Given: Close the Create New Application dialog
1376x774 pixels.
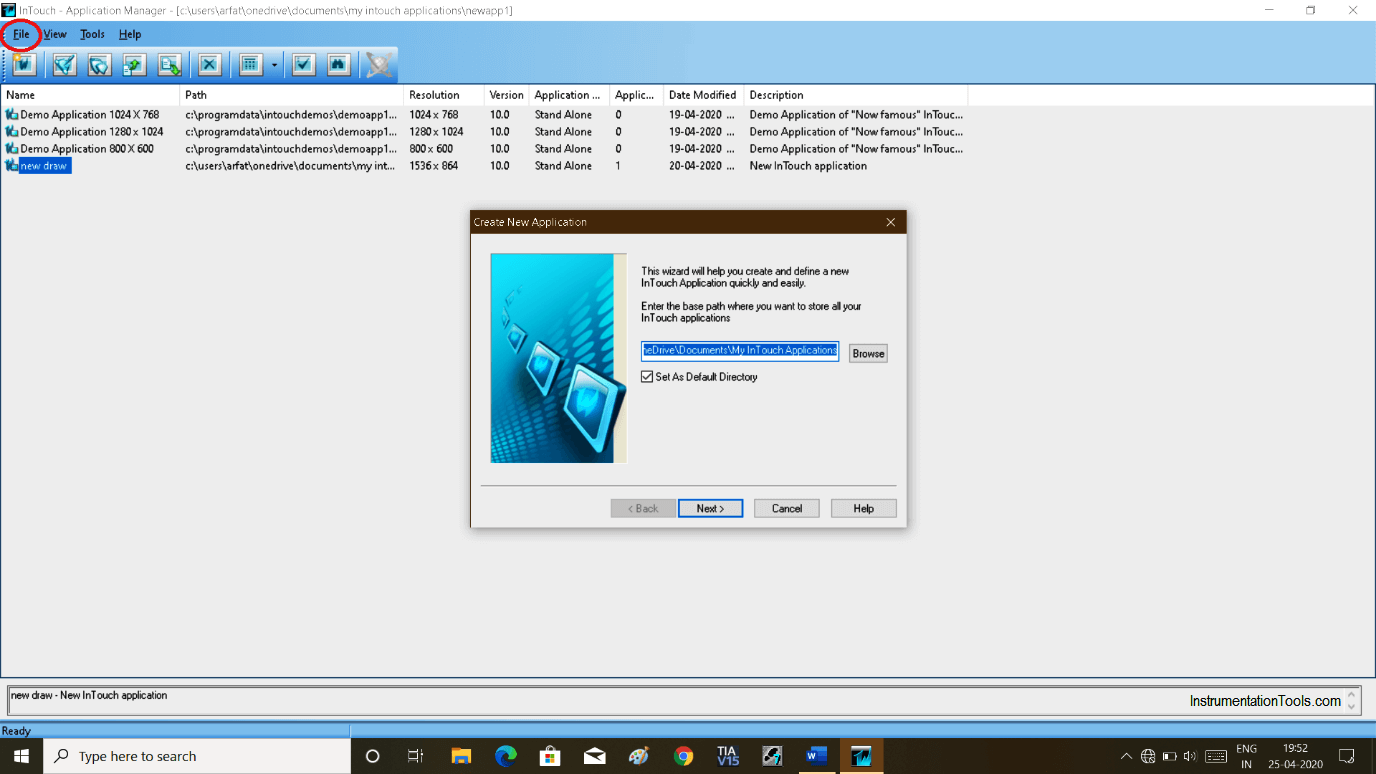Looking at the screenshot, I should 890,222.
